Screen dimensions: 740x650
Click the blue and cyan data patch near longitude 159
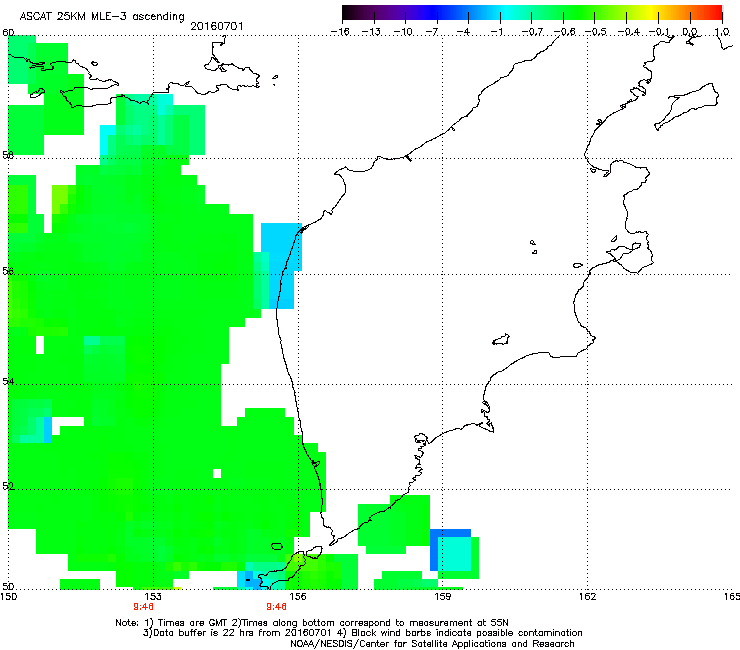pyautogui.click(x=451, y=550)
